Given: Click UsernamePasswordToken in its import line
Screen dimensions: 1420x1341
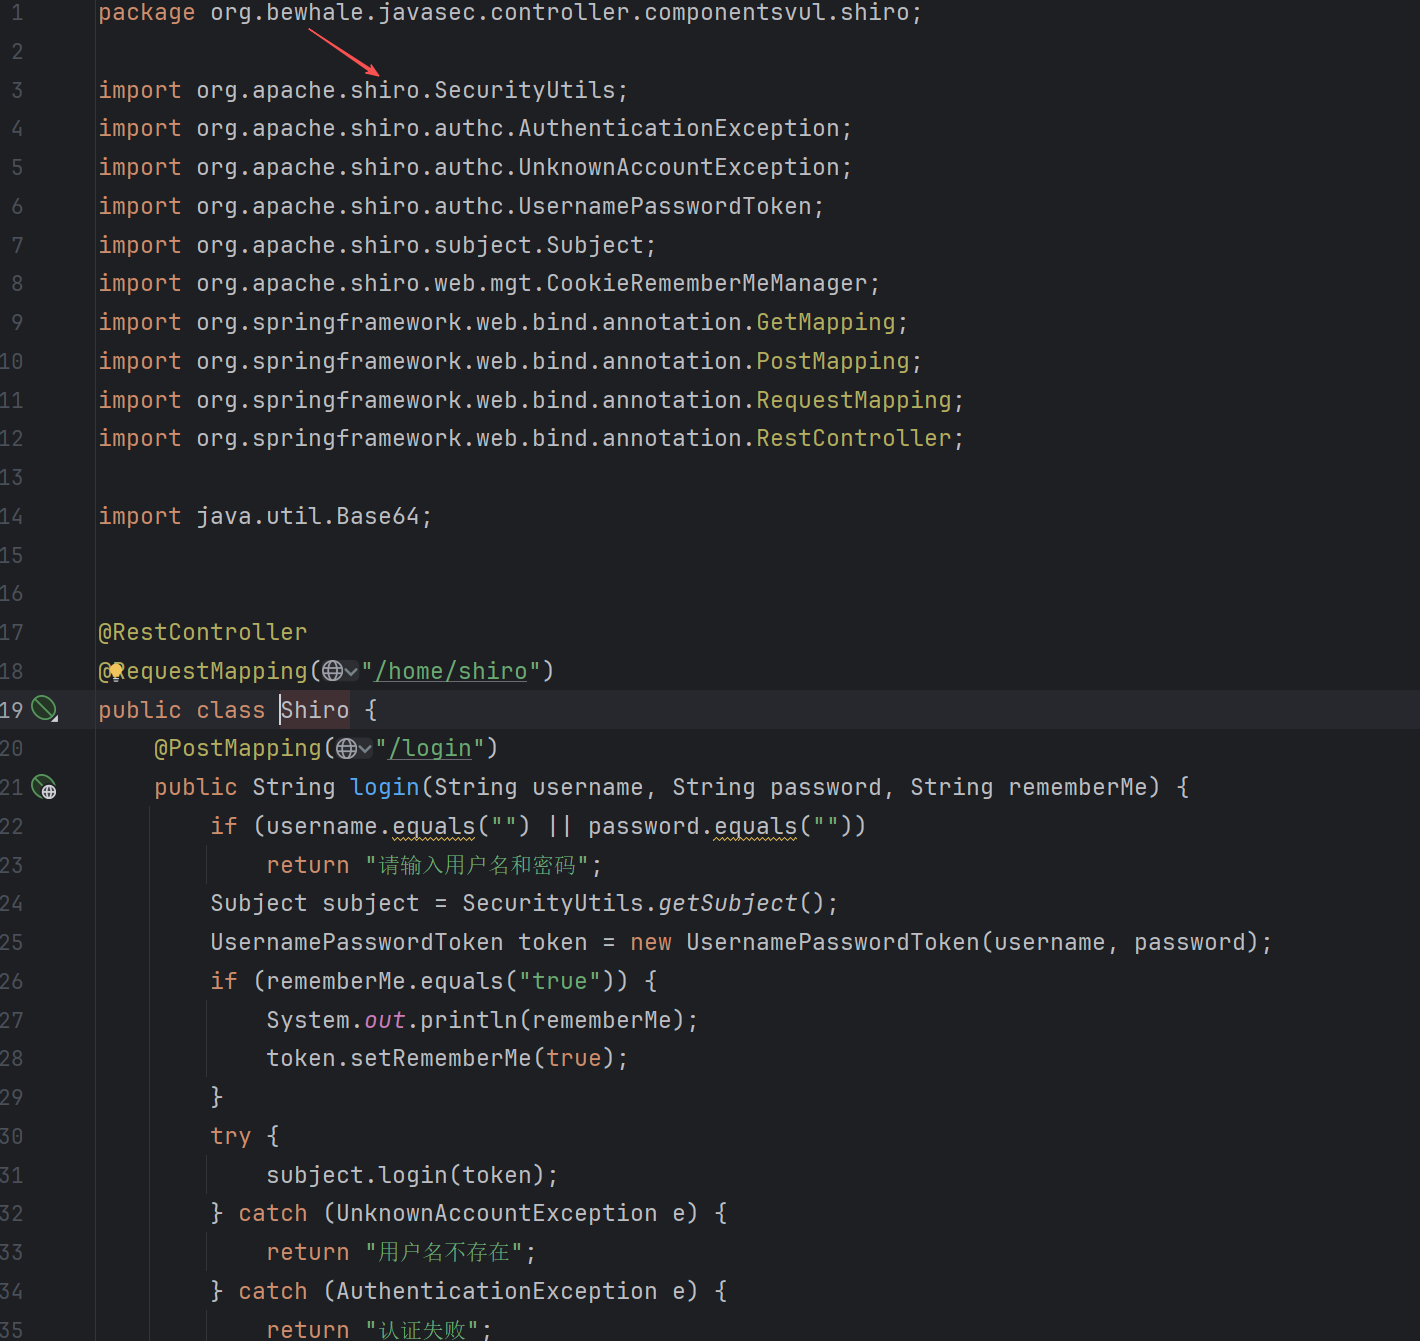Looking at the screenshot, I should tap(665, 206).
